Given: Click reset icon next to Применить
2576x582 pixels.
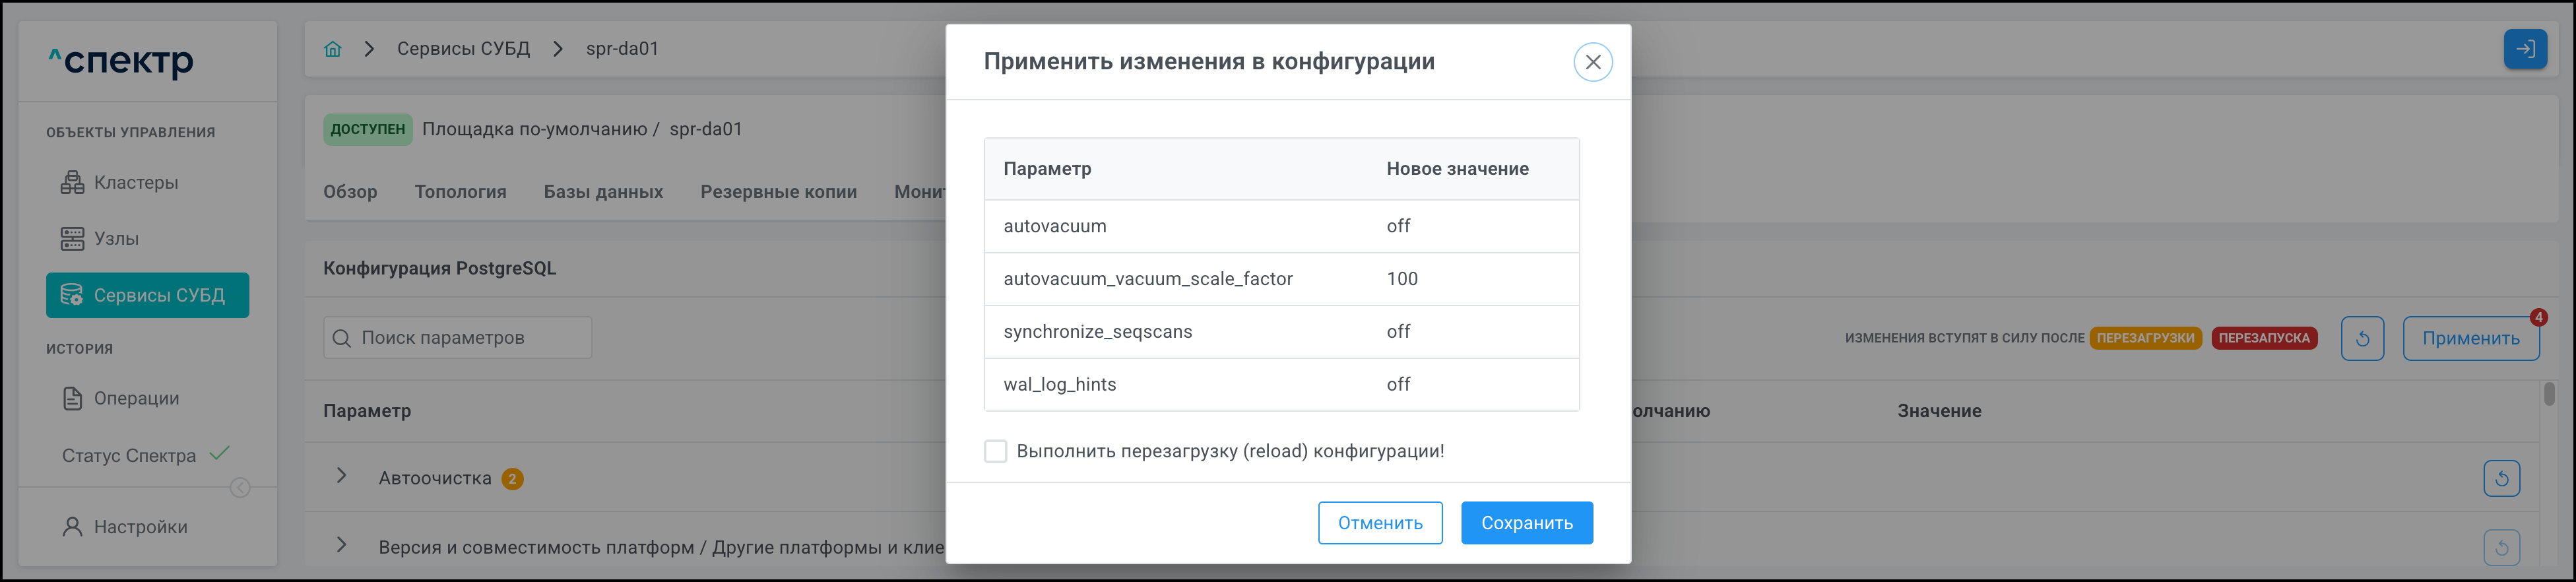Looking at the screenshot, I should [x=2362, y=338].
